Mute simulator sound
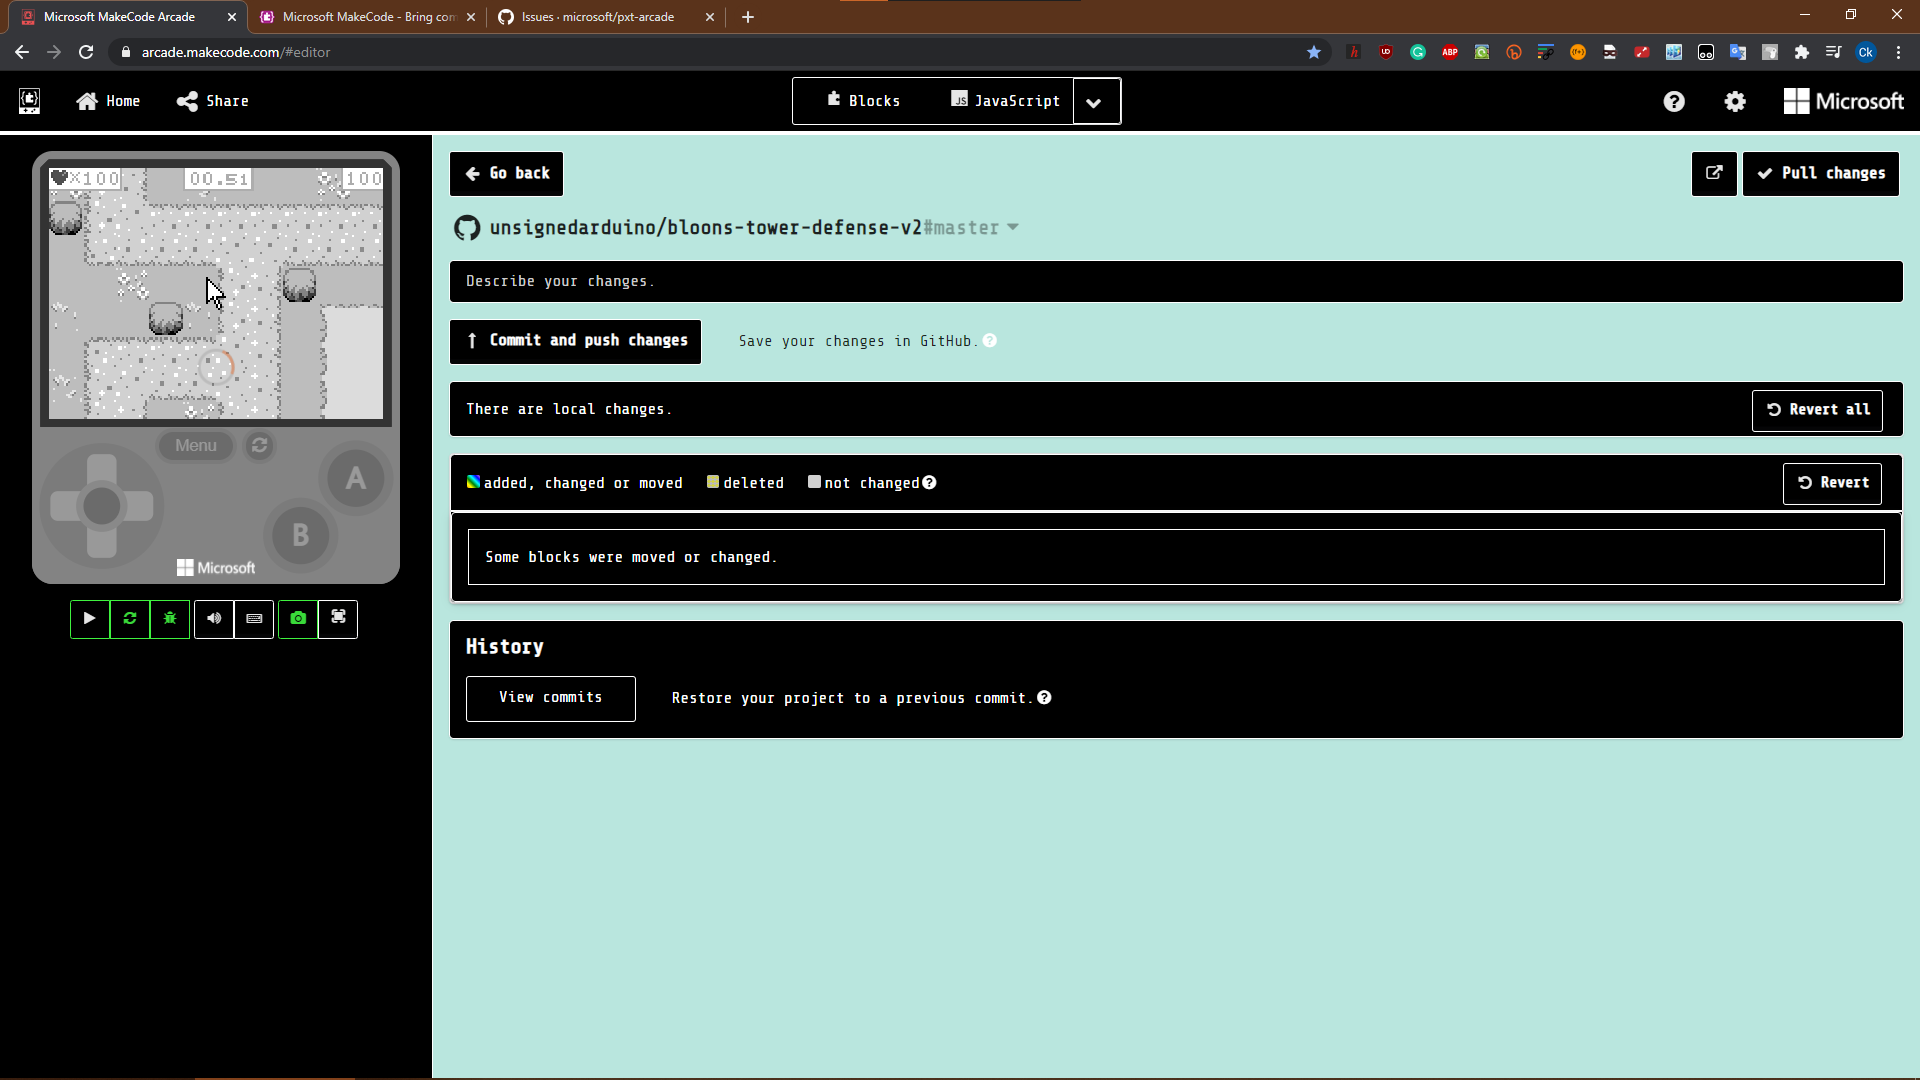The height and width of the screenshot is (1080, 1920). click(x=213, y=619)
